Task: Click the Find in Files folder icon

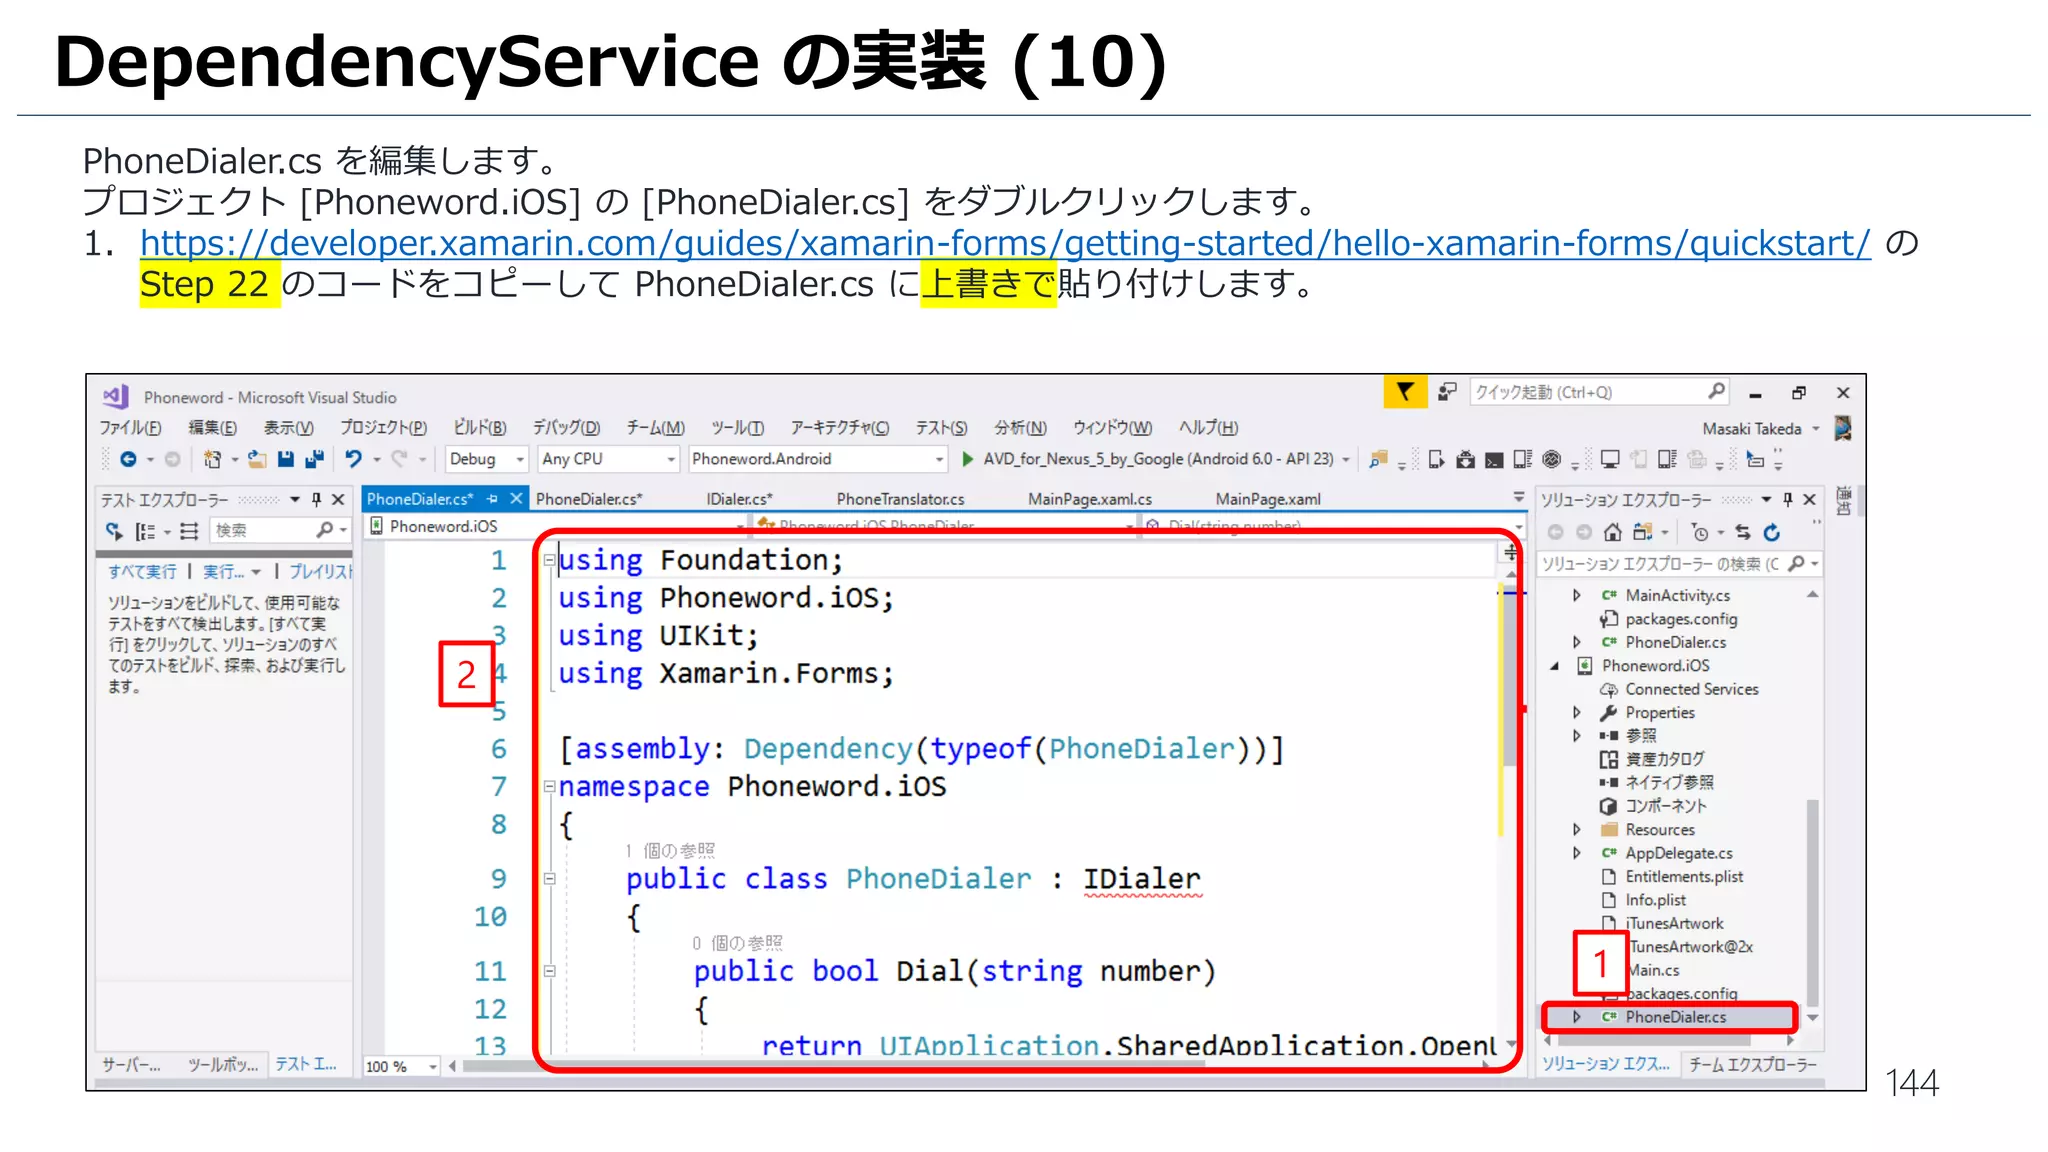Action: (1378, 459)
